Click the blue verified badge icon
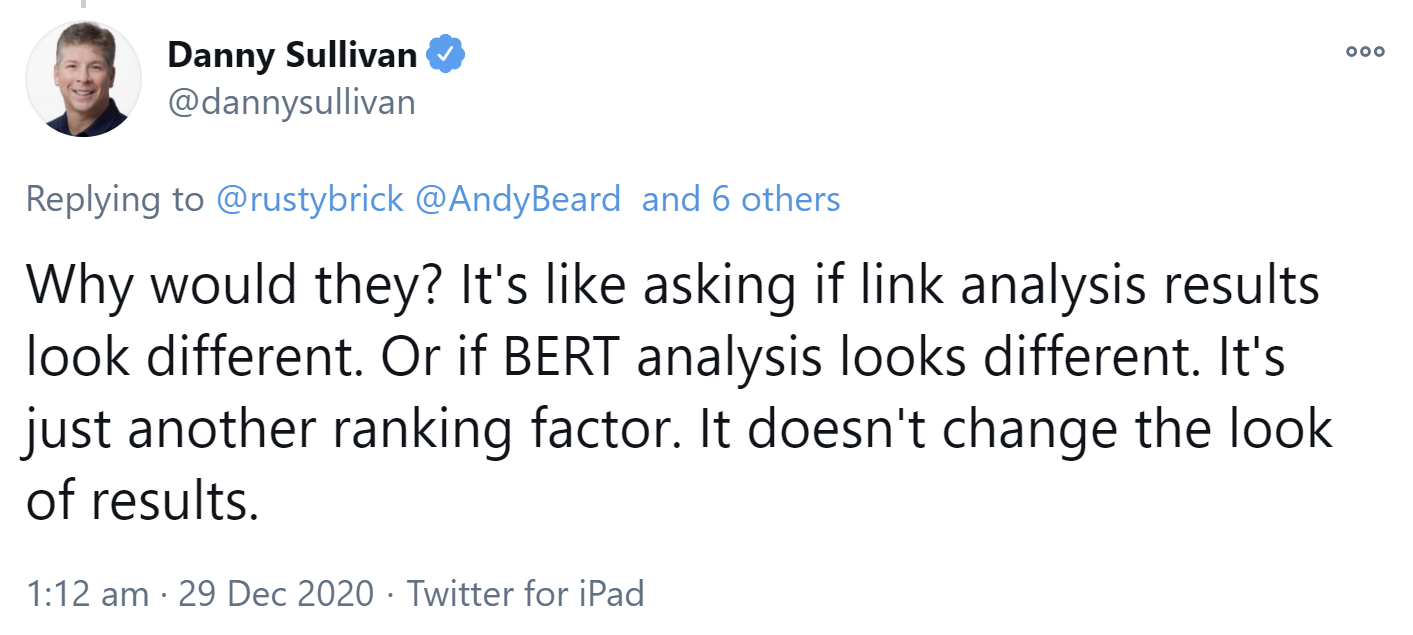This screenshot has height=635, width=1413. (x=445, y=54)
